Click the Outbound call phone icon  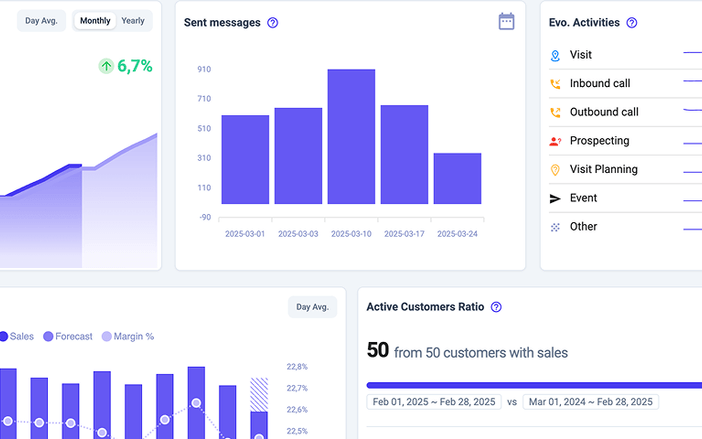coord(555,113)
